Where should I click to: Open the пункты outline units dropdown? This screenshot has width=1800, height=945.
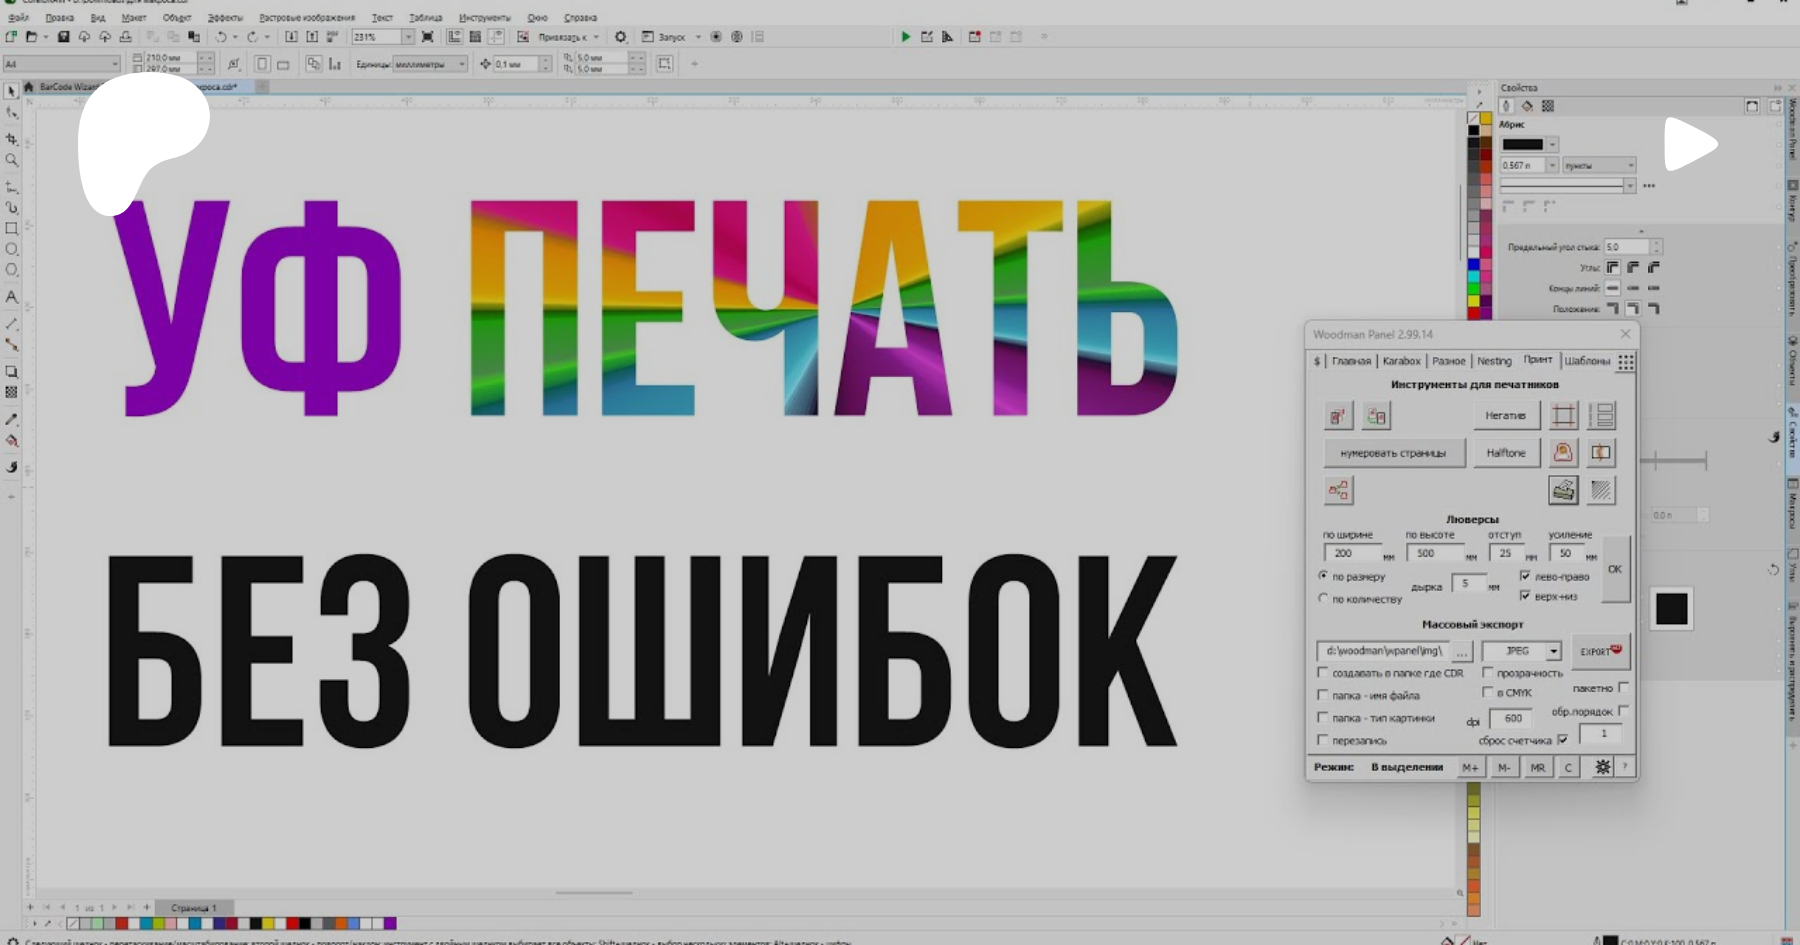pos(1630,165)
